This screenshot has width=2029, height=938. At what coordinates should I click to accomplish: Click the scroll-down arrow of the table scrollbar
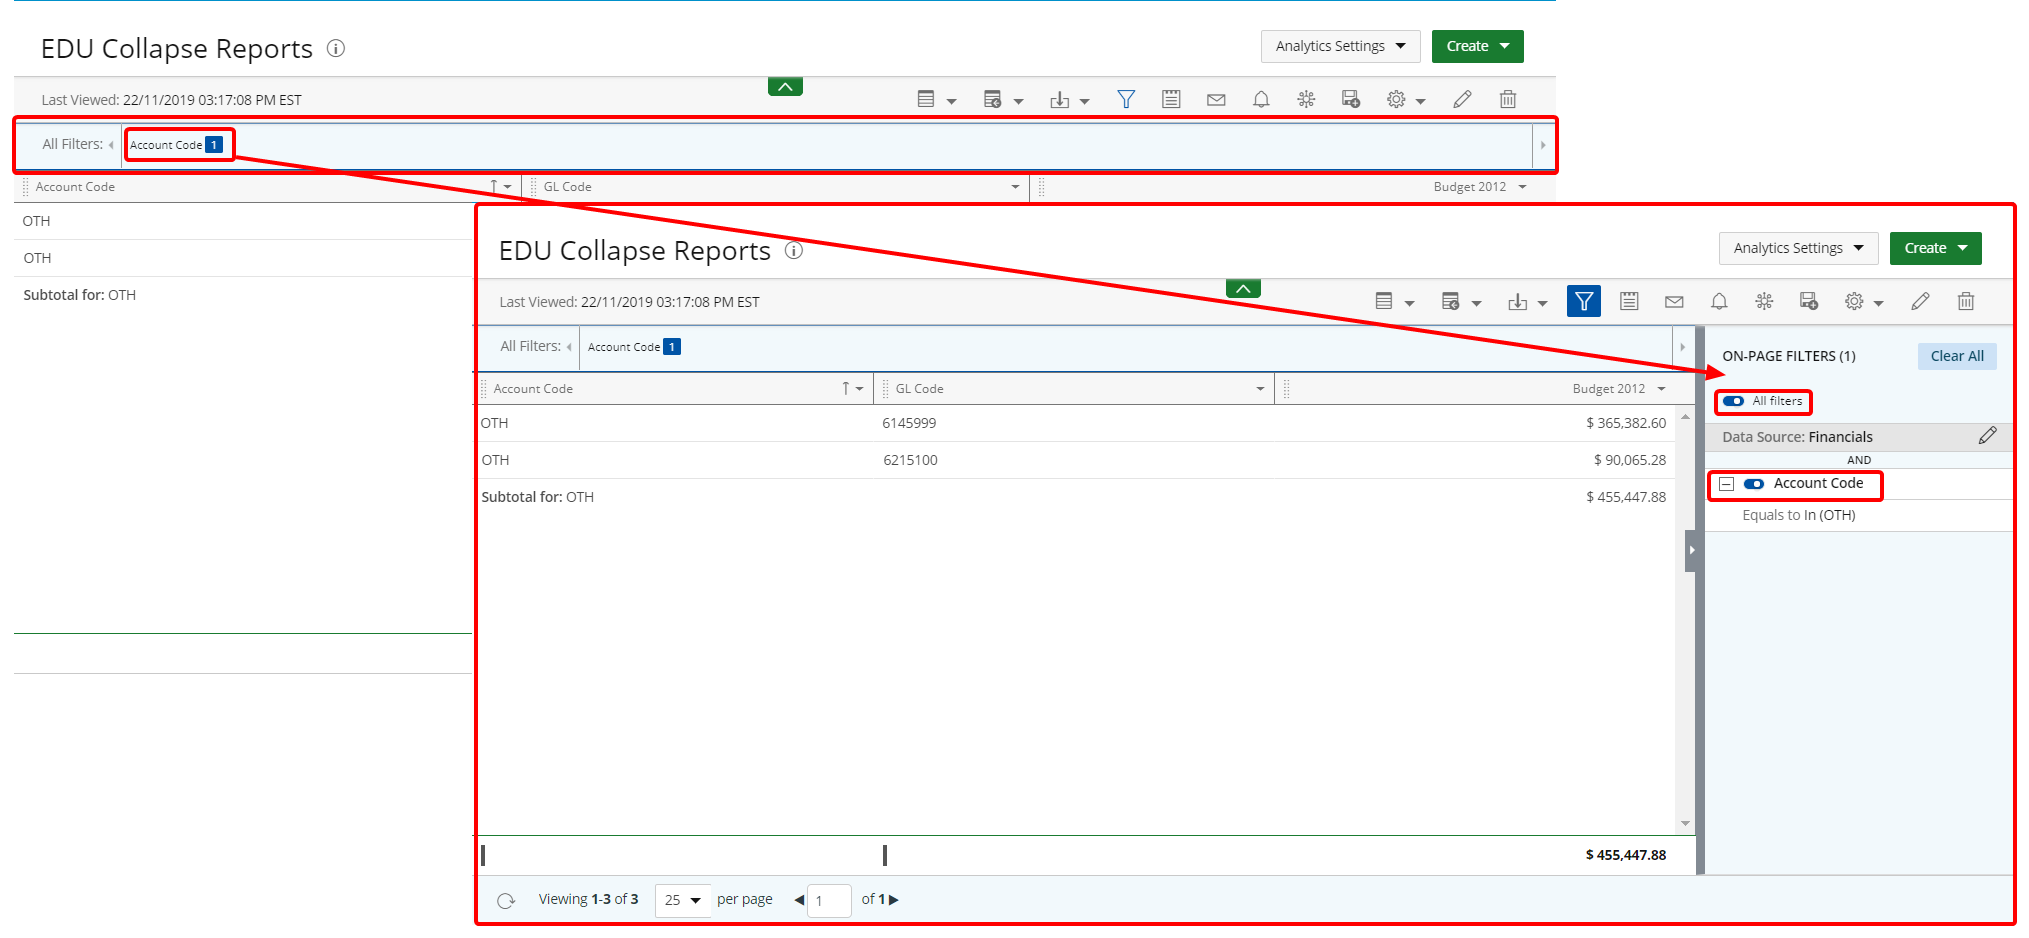(1685, 824)
